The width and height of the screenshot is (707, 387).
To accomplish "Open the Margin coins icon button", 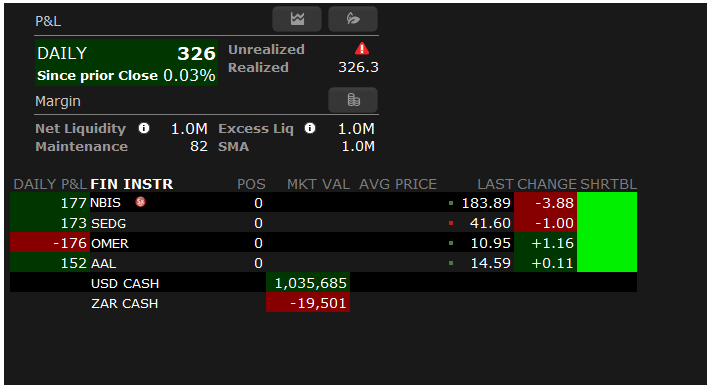I will pos(353,100).
